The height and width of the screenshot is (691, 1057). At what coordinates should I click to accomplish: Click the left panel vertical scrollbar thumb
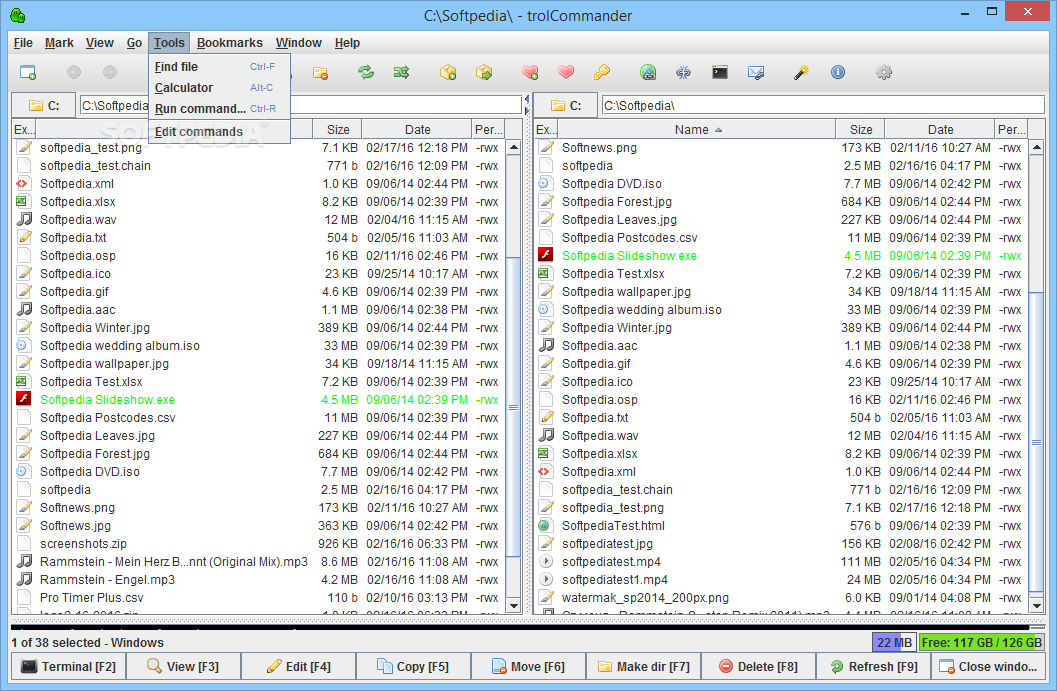(x=514, y=407)
